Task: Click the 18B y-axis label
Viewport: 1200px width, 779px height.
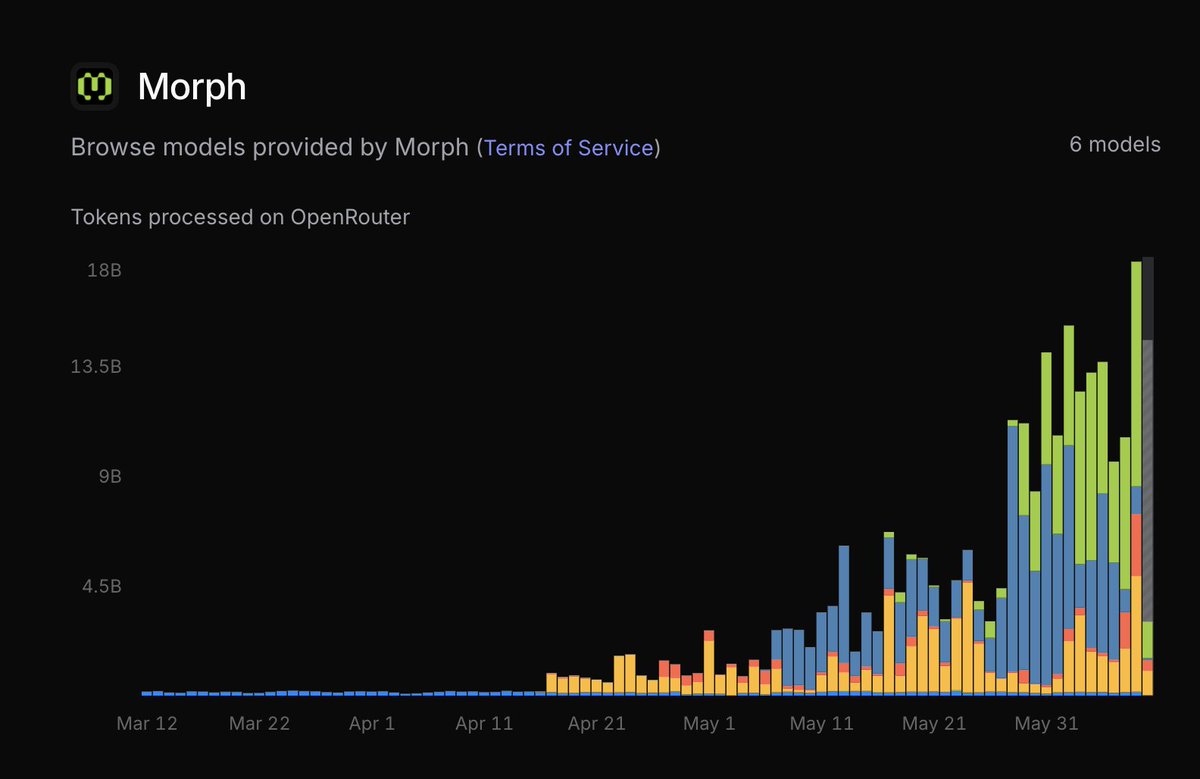Action: pyautogui.click(x=102, y=271)
